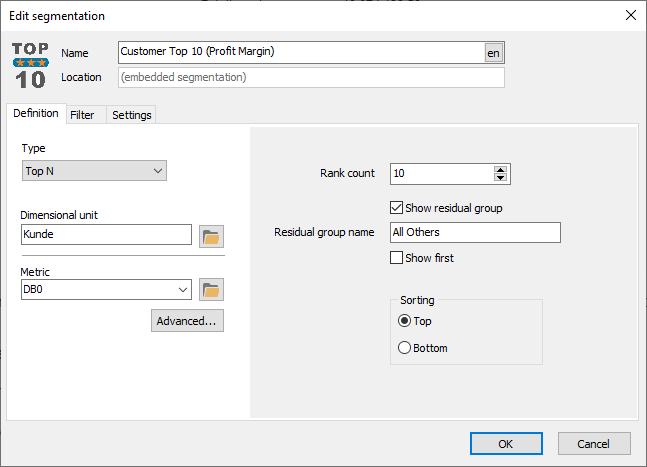Click the Location field
This screenshot has width=647, height=467.
pos(312,77)
